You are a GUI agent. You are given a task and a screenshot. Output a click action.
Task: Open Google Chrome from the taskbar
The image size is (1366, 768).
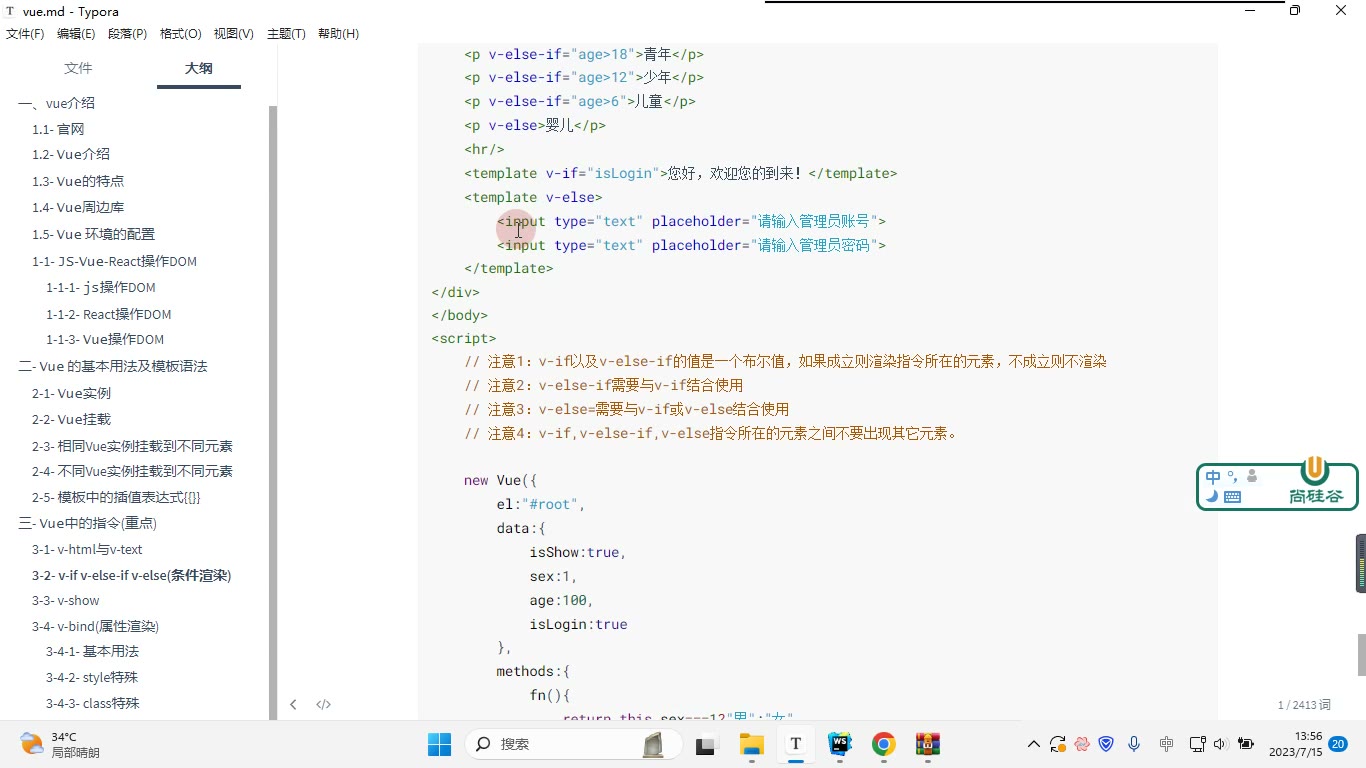click(x=884, y=744)
